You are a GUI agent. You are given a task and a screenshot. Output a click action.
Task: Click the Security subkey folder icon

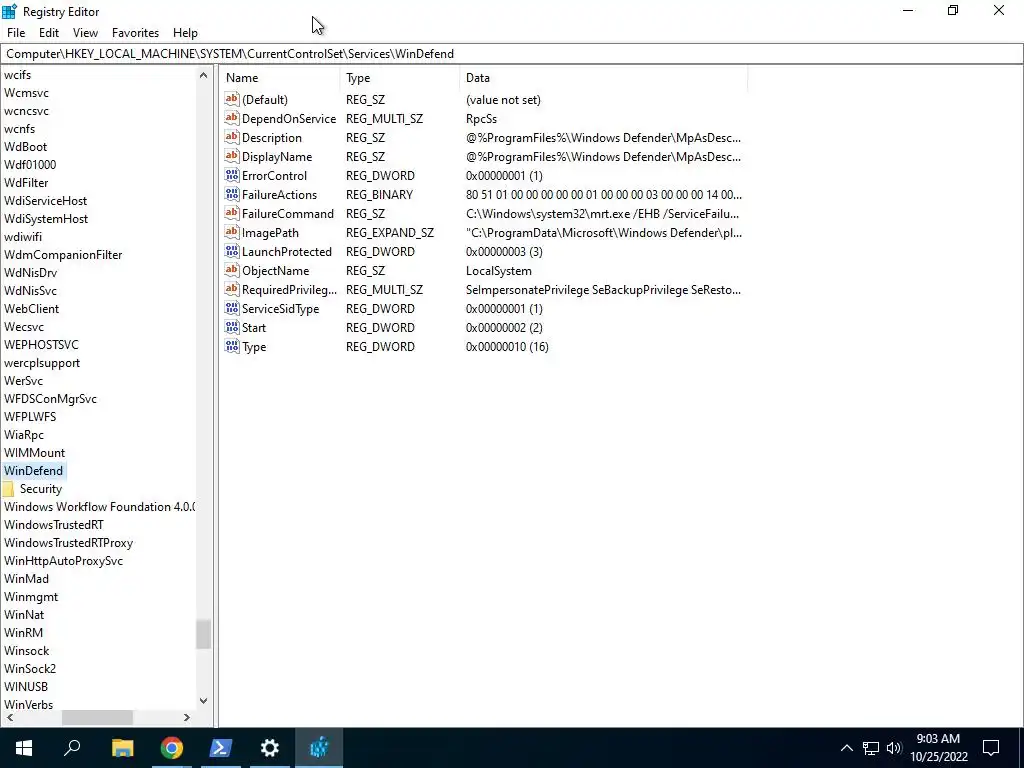coord(8,488)
